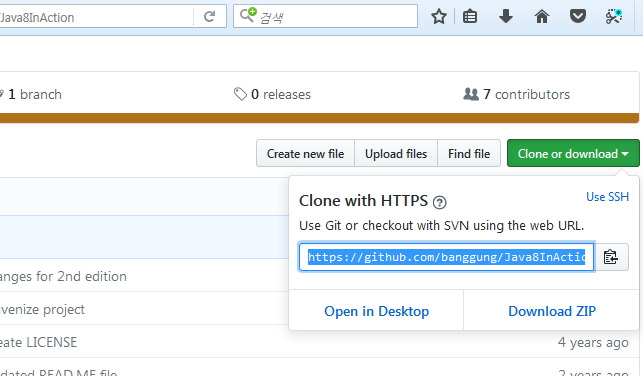Click the Create new file button

(306, 153)
